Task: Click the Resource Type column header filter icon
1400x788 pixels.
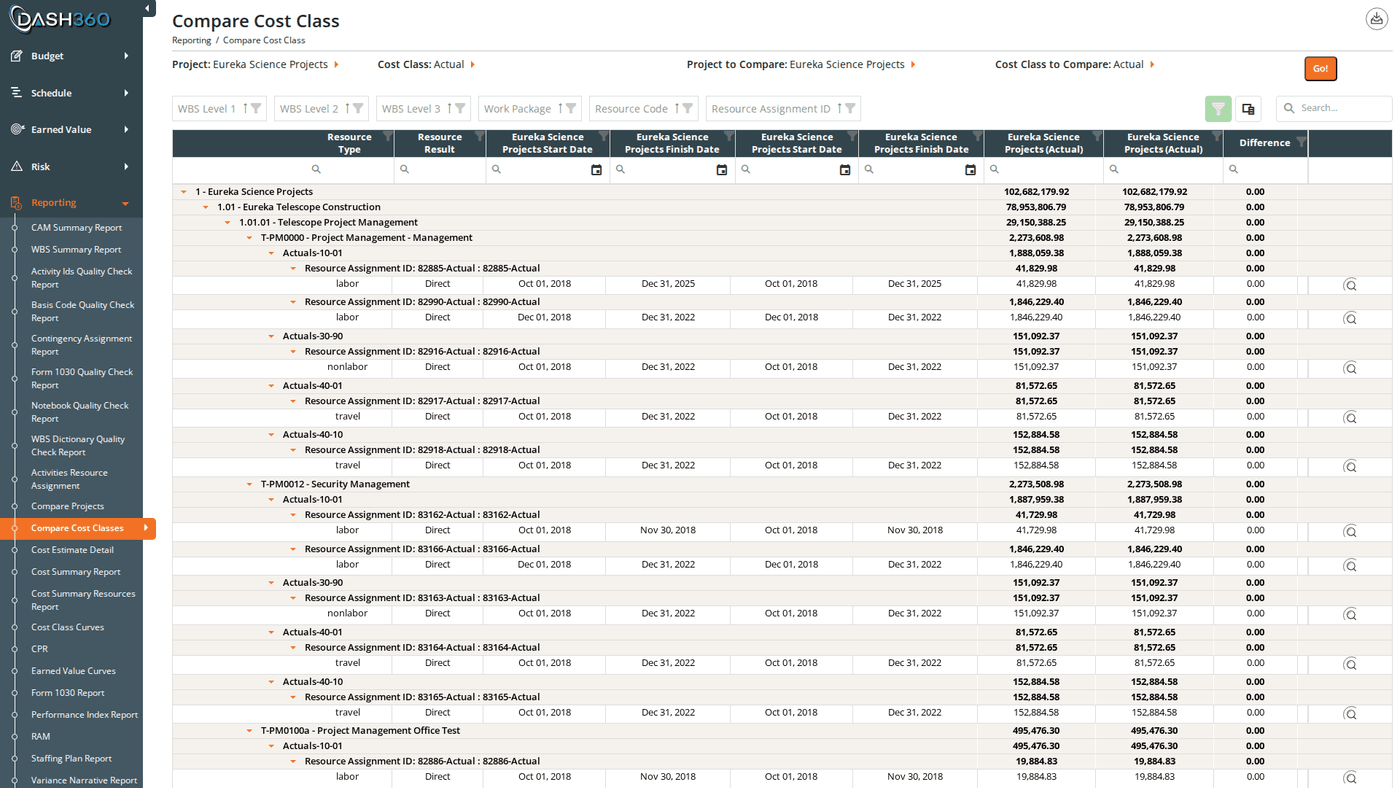Action: [x=387, y=137]
